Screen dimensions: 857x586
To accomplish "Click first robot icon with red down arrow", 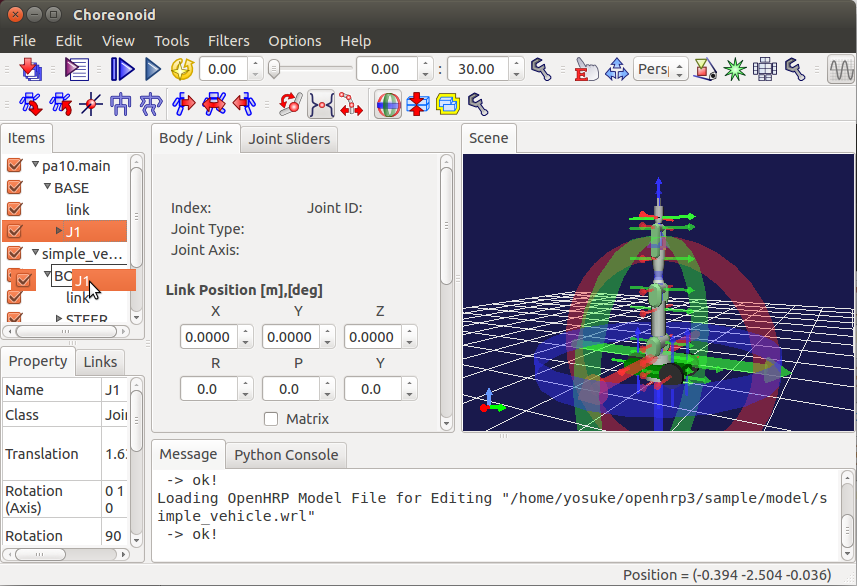I will click(31, 104).
